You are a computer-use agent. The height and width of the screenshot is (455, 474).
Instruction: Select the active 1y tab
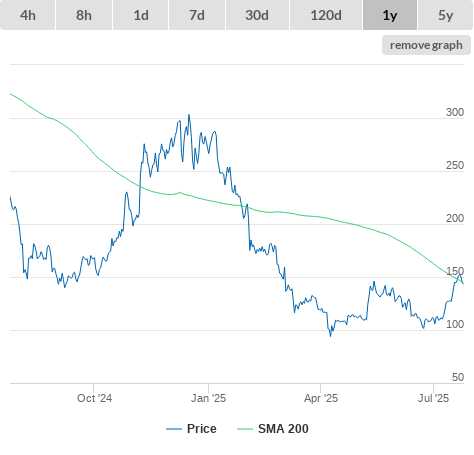tap(390, 15)
